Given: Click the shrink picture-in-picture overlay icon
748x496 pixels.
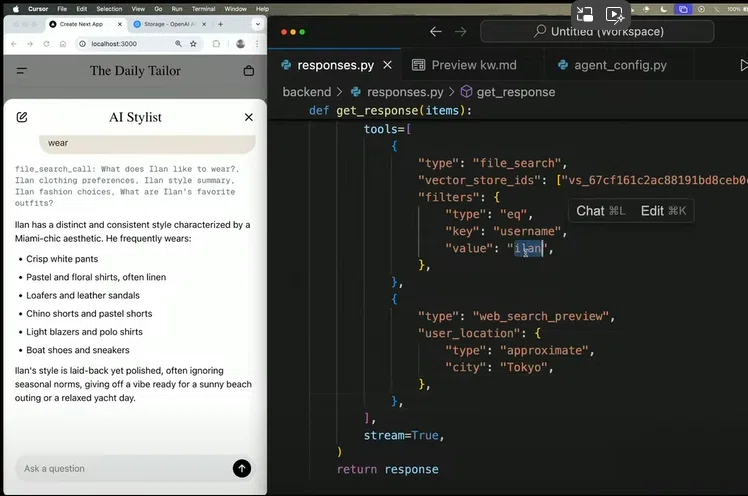Looking at the screenshot, I should click(585, 14).
